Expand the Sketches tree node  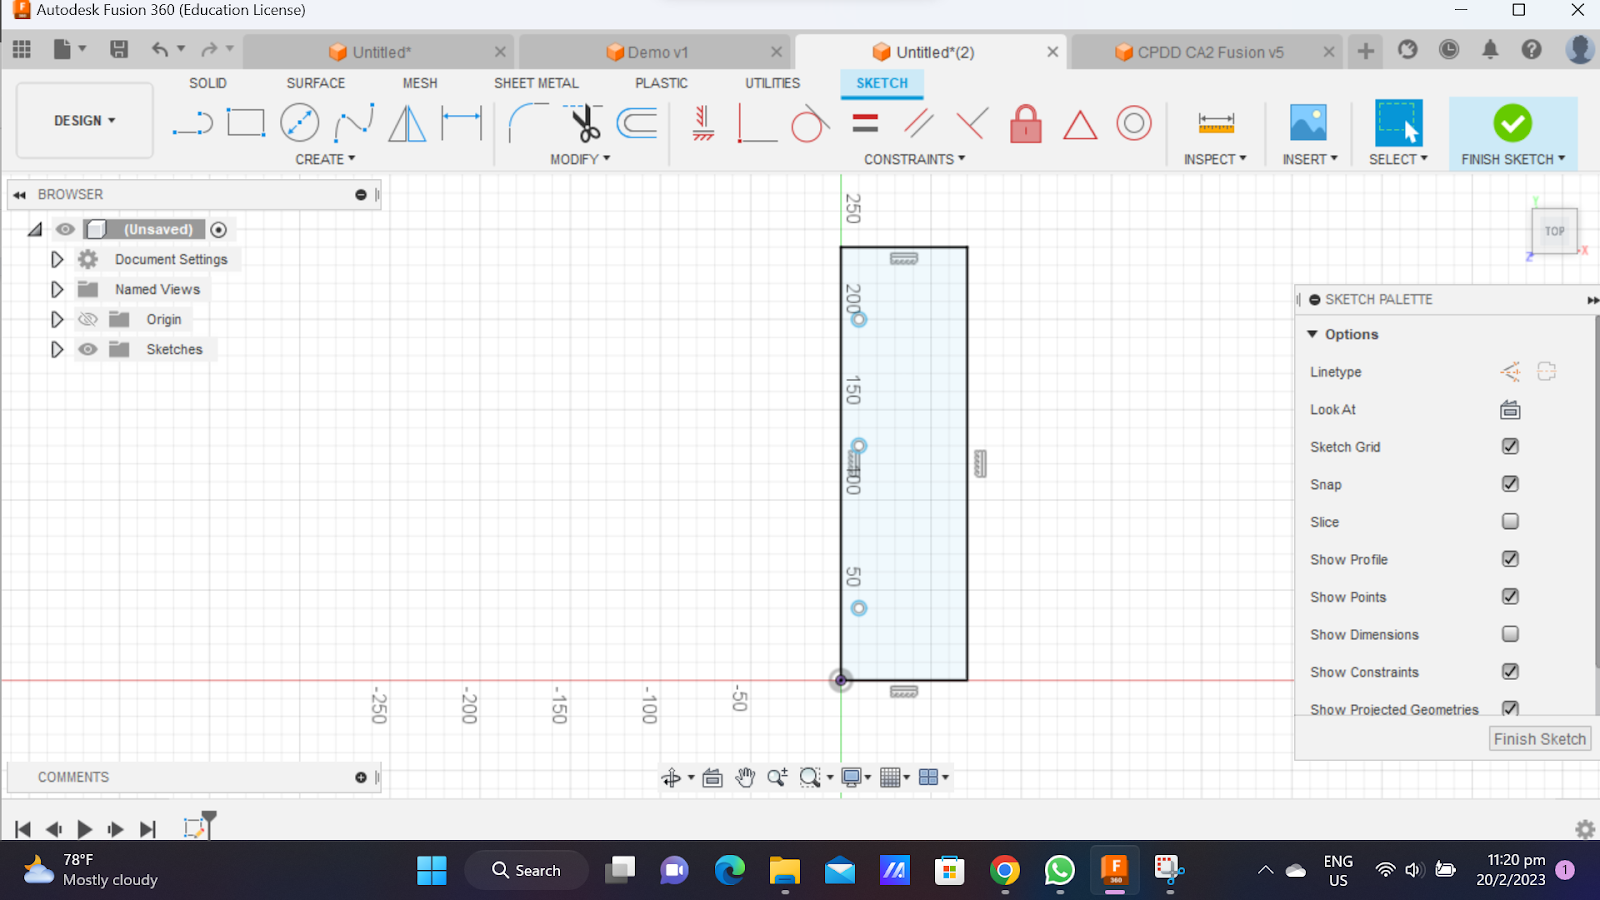pyautogui.click(x=57, y=349)
